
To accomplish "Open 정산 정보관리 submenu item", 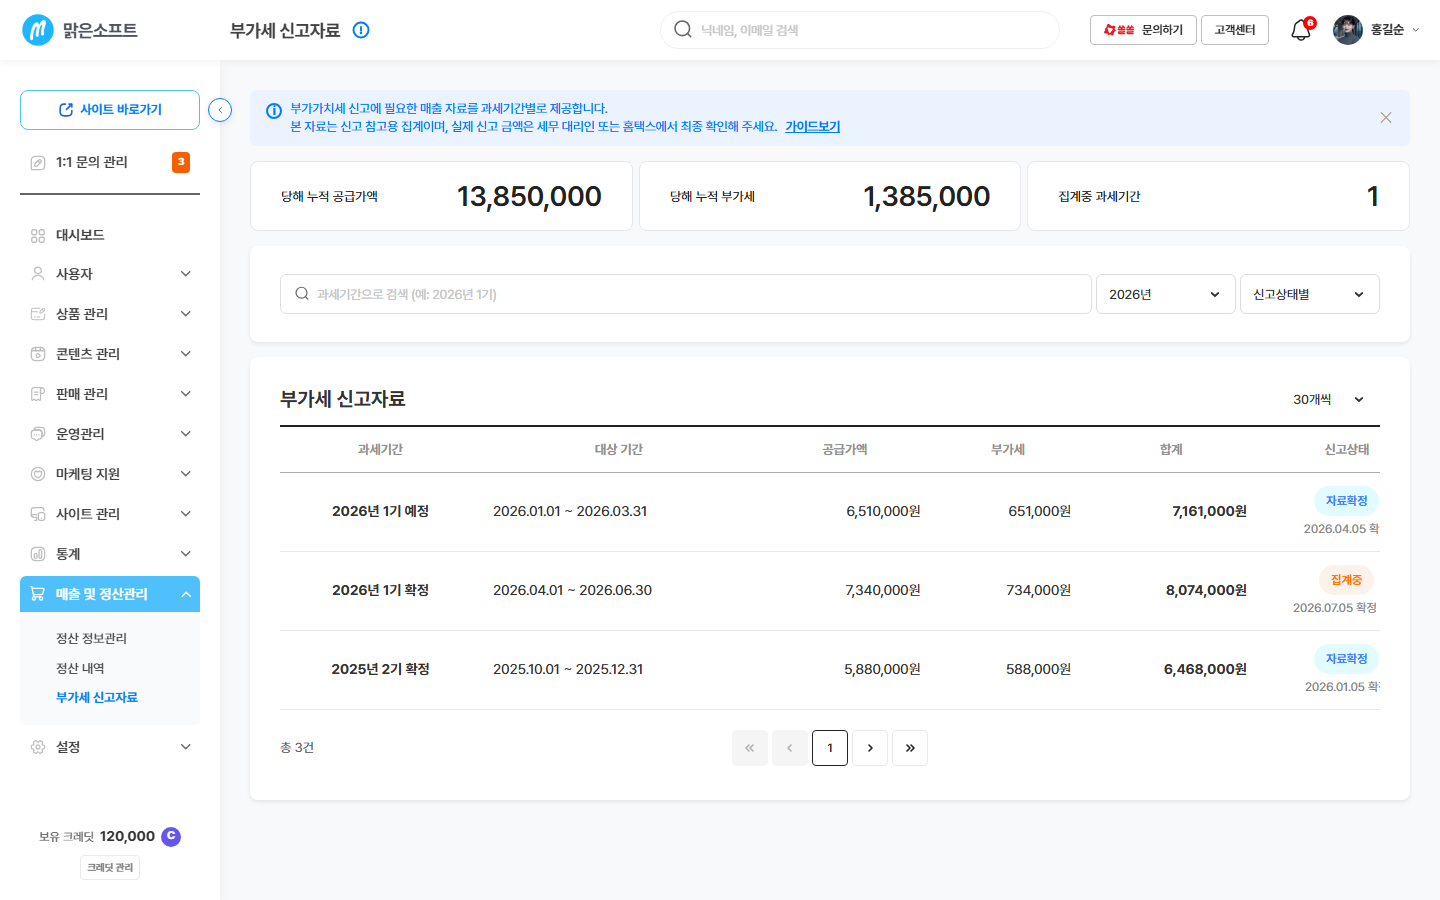I will [91, 638].
